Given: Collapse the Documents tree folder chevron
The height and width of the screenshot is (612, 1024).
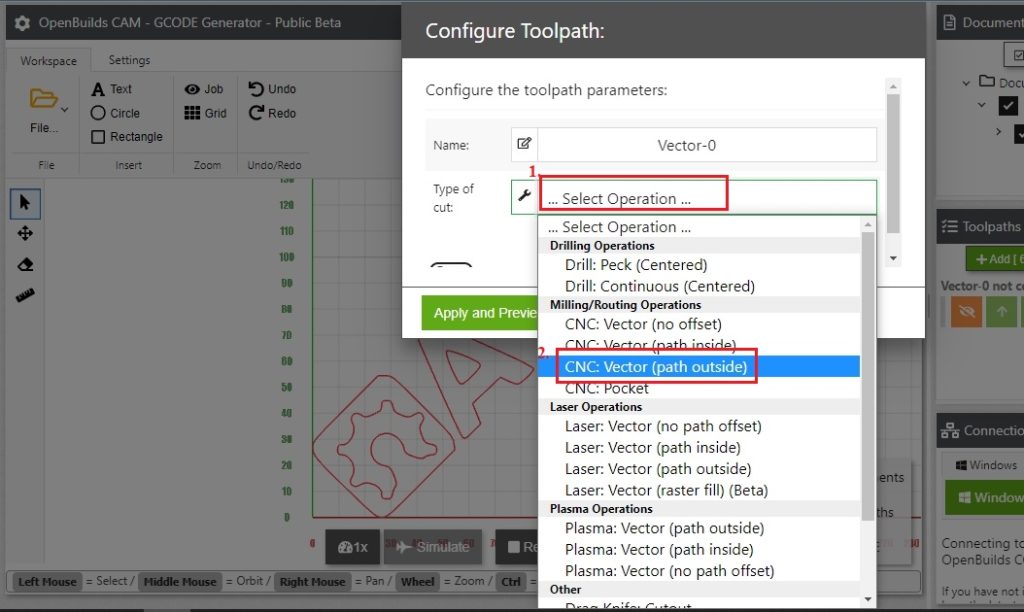Looking at the screenshot, I should [x=966, y=83].
